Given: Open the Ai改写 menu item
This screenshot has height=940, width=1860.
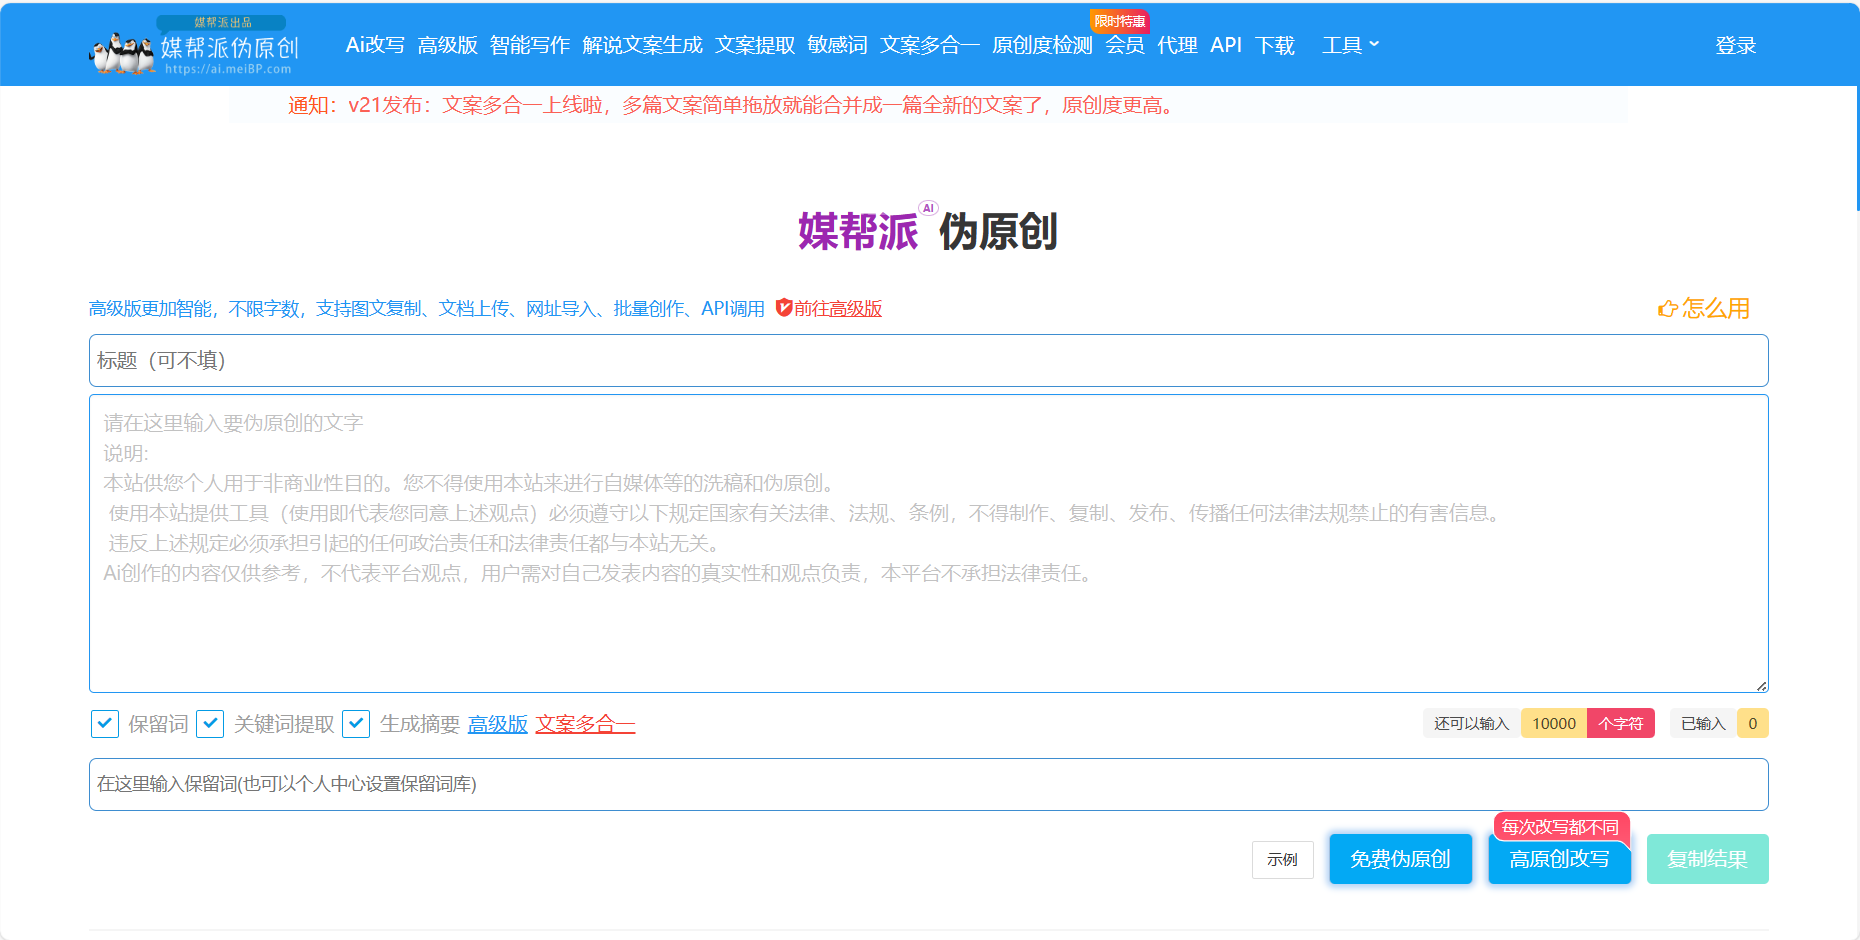Looking at the screenshot, I should pyautogui.click(x=375, y=45).
